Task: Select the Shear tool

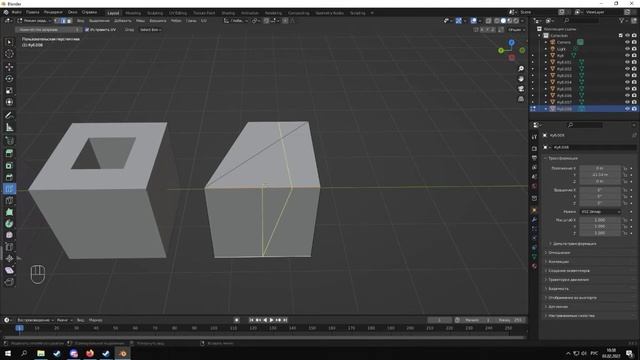Action: 9,270
